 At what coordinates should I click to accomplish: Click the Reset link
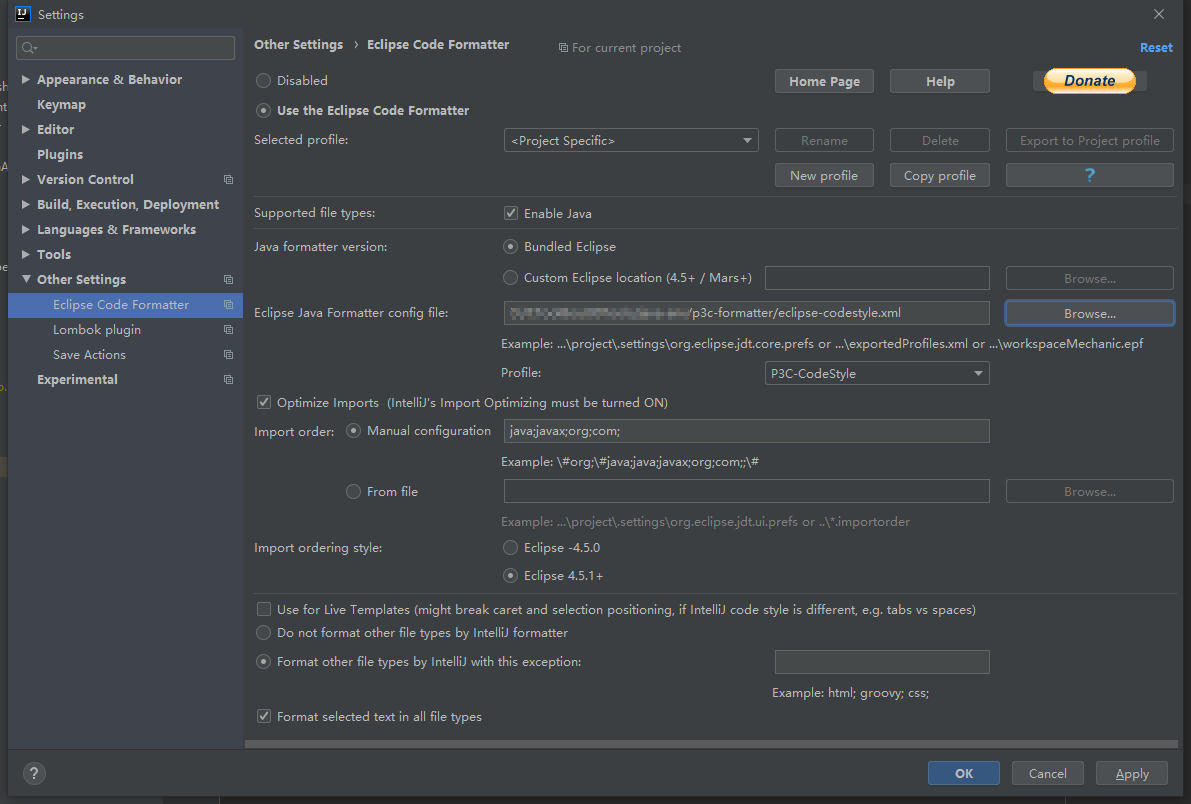[1156, 47]
